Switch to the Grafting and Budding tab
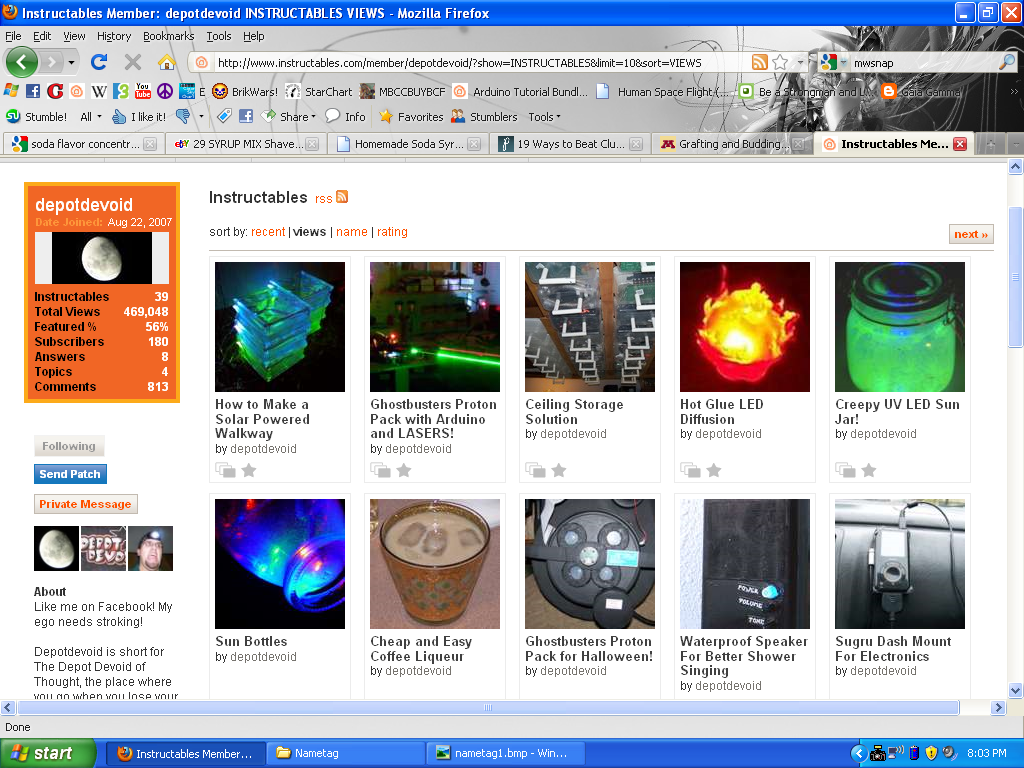 tap(732, 144)
